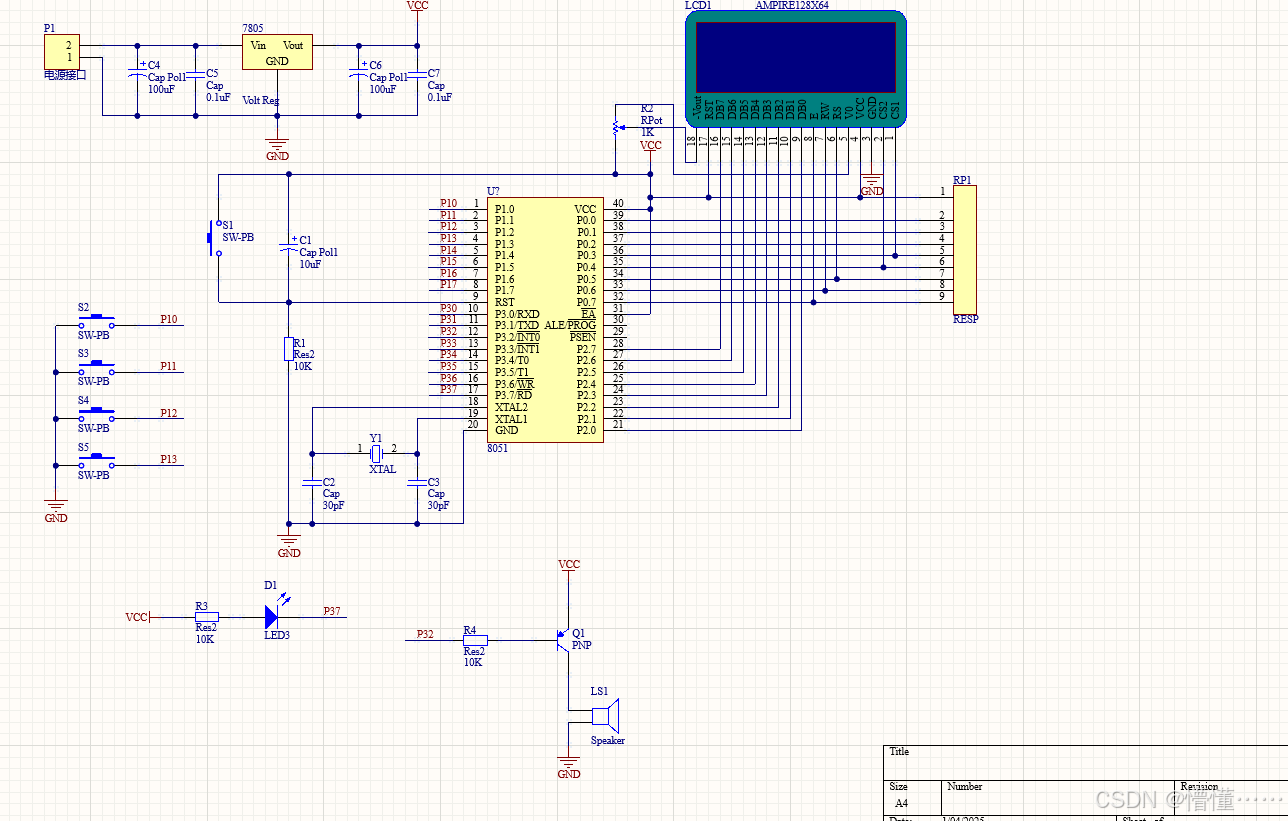Image resolution: width=1288 pixels, height=821 pixels.
Task: Click the PSEN pin name on the 8051
Action: tap(583, 338)
